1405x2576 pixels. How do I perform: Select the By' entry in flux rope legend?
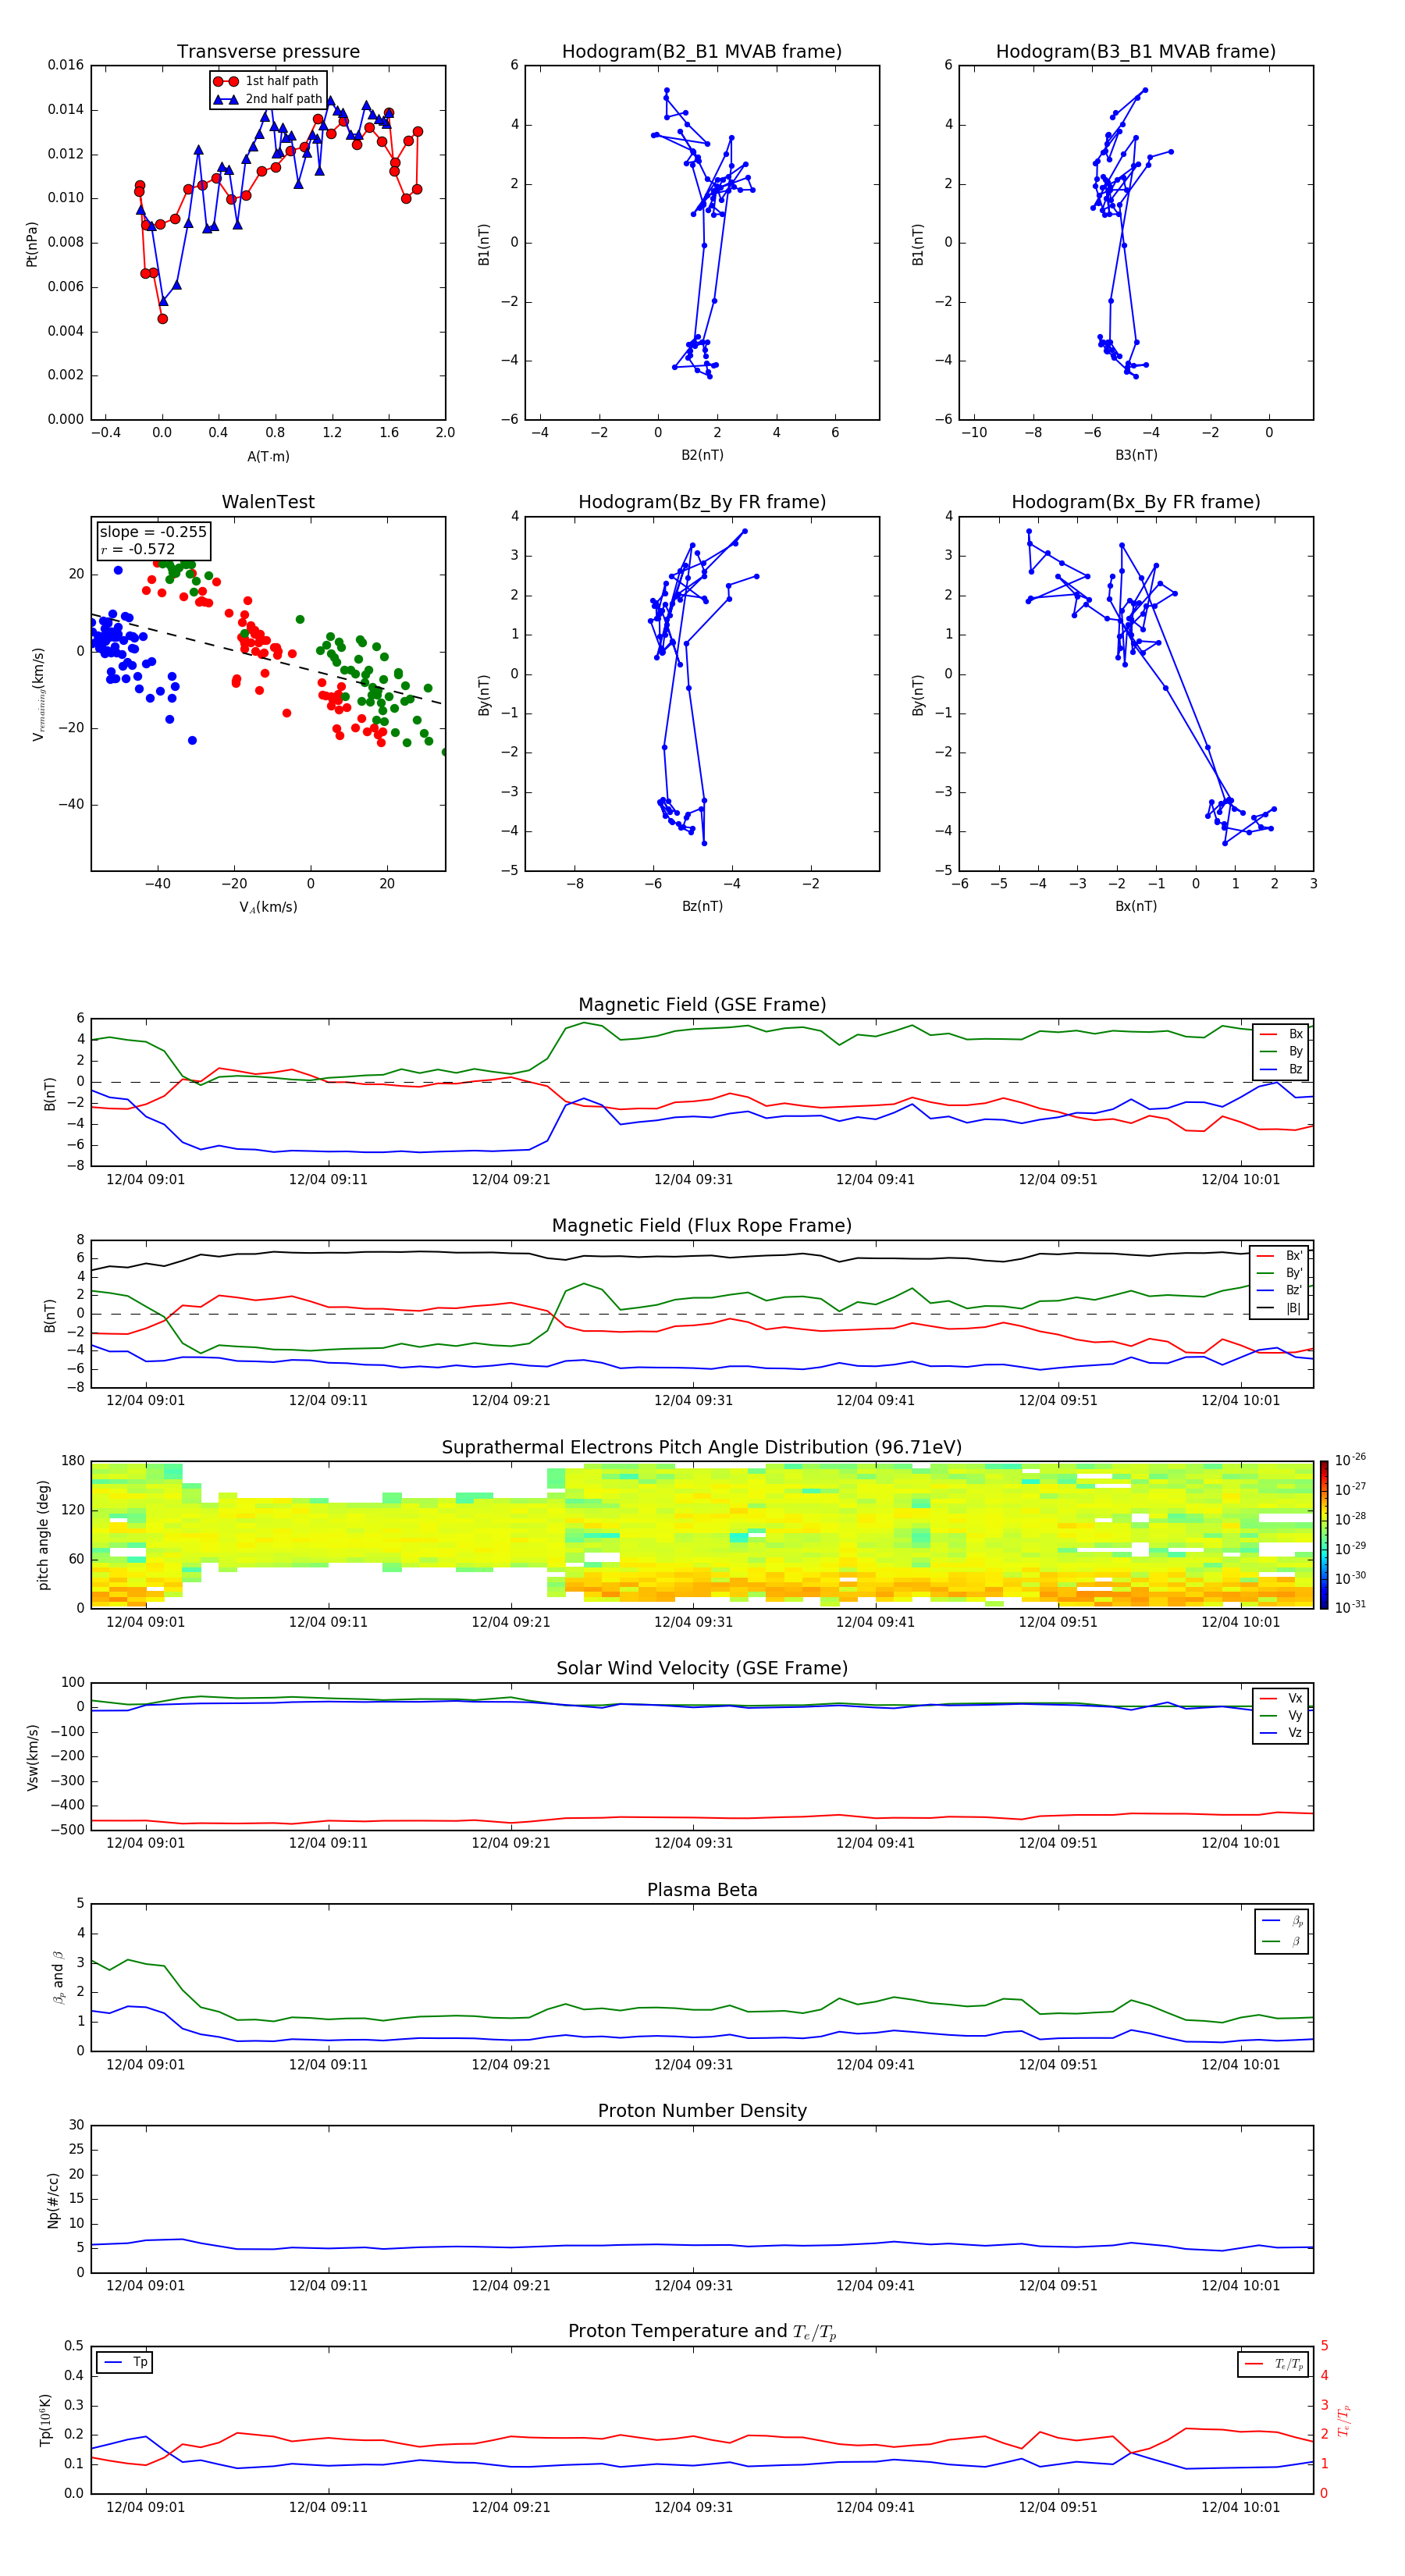pos(1281,1273)
